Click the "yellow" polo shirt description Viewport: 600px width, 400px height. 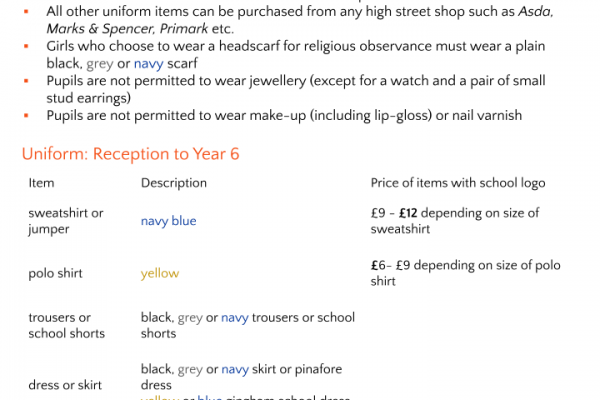[x=160, y=273]
